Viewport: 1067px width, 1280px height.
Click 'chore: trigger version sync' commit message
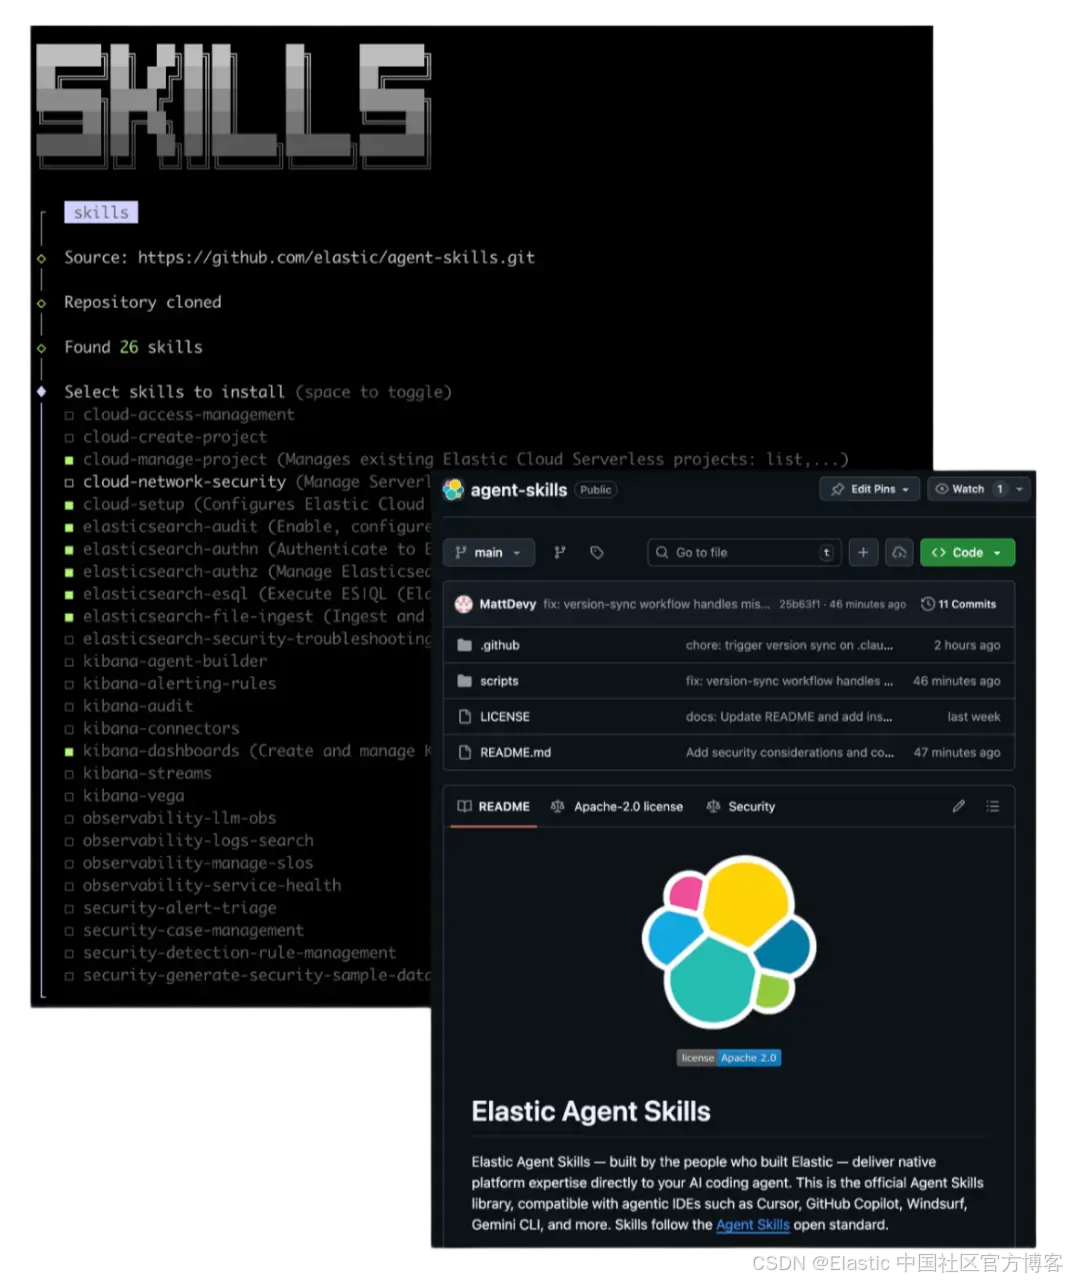coord(789,645)
